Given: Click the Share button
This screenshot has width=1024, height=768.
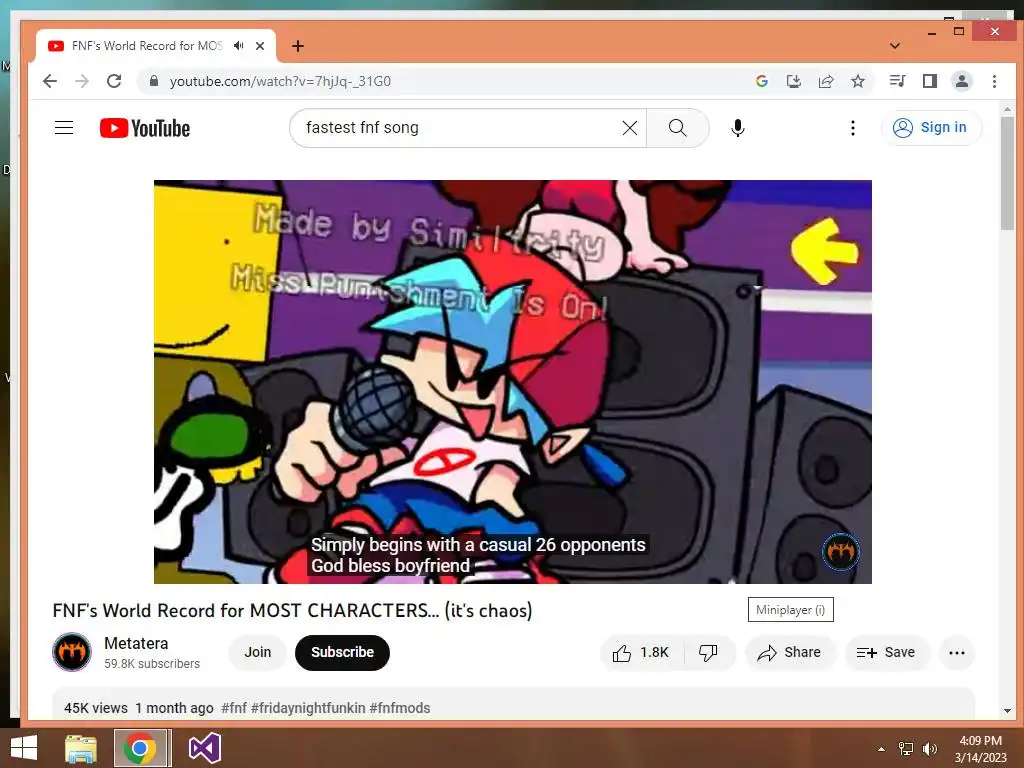Looking at the screenshot, I should pos(790,652).
